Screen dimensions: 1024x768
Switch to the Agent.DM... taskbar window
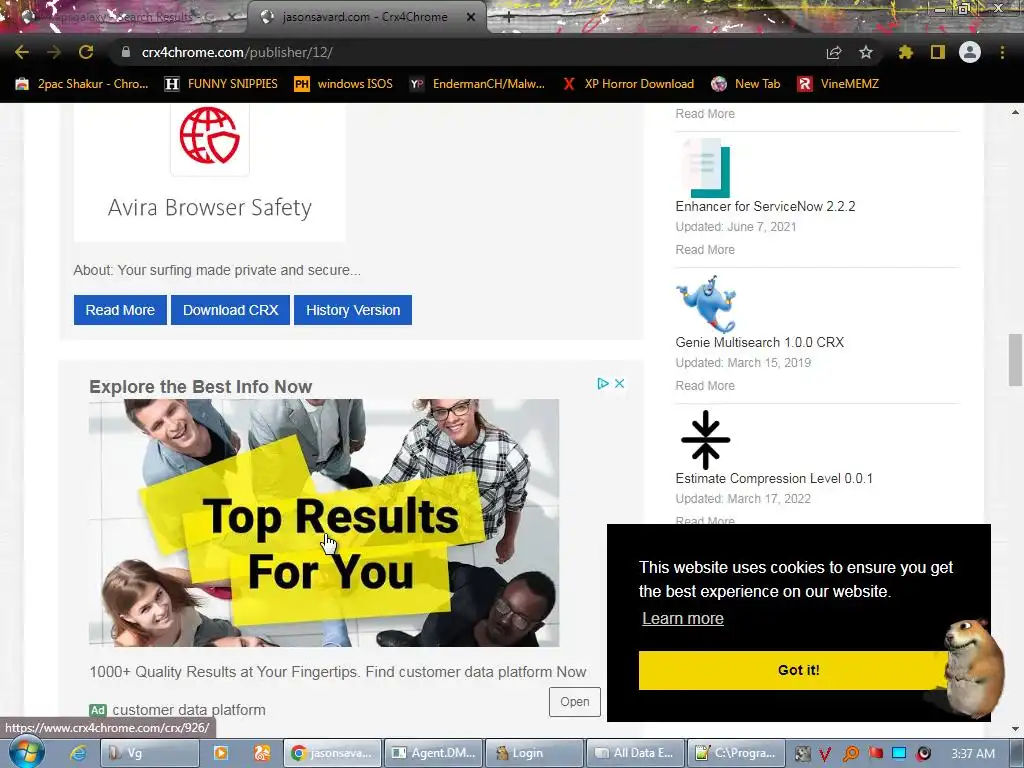pyautogui.click(x=434, y=753)
